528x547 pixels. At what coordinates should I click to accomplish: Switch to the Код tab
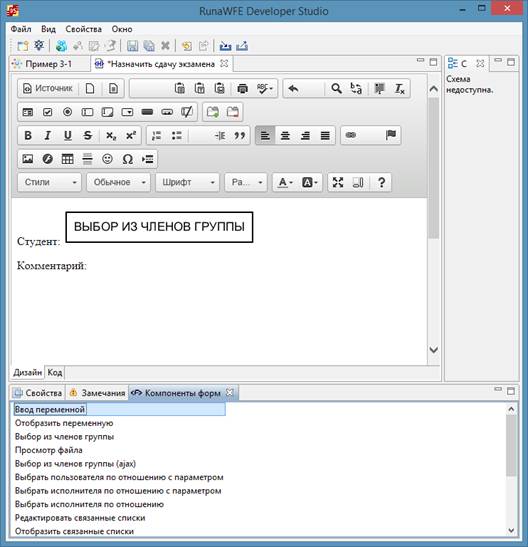click(55, 372)
